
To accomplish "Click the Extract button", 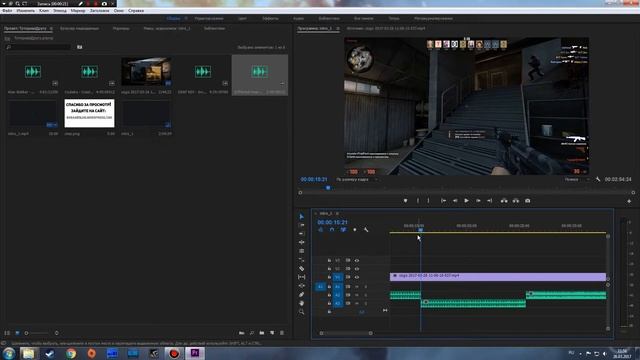I will (516, 201).
